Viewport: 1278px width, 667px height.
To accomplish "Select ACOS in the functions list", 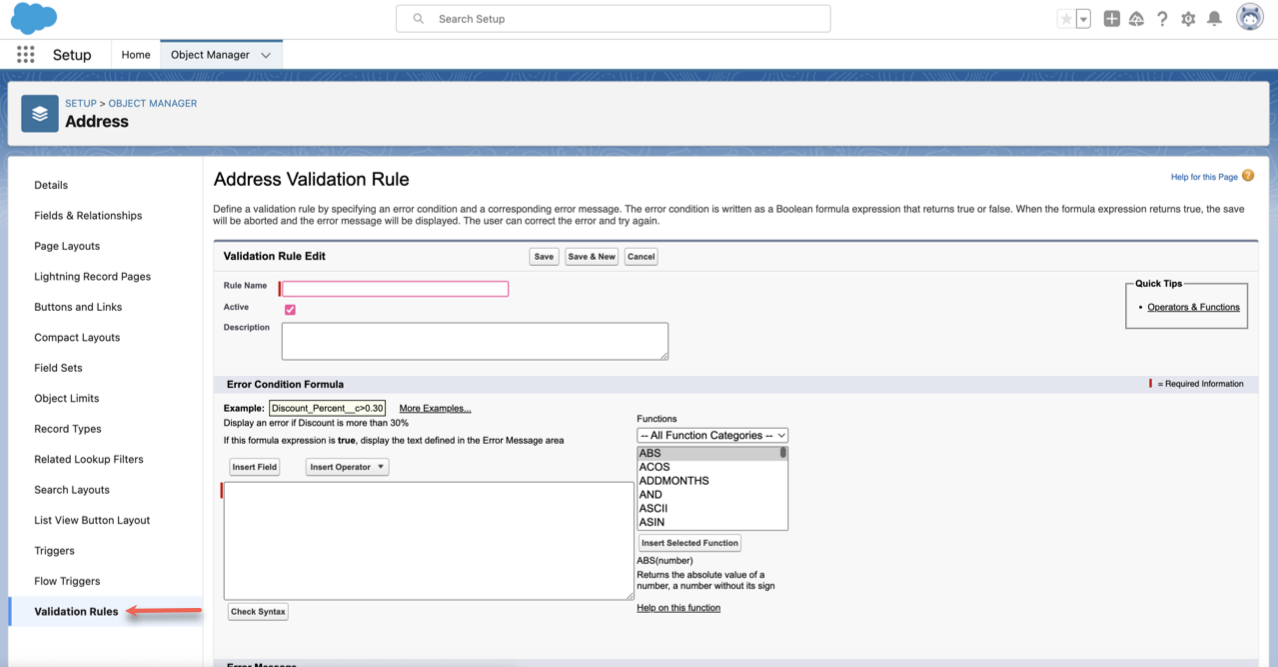I will [x=709, y=467].
